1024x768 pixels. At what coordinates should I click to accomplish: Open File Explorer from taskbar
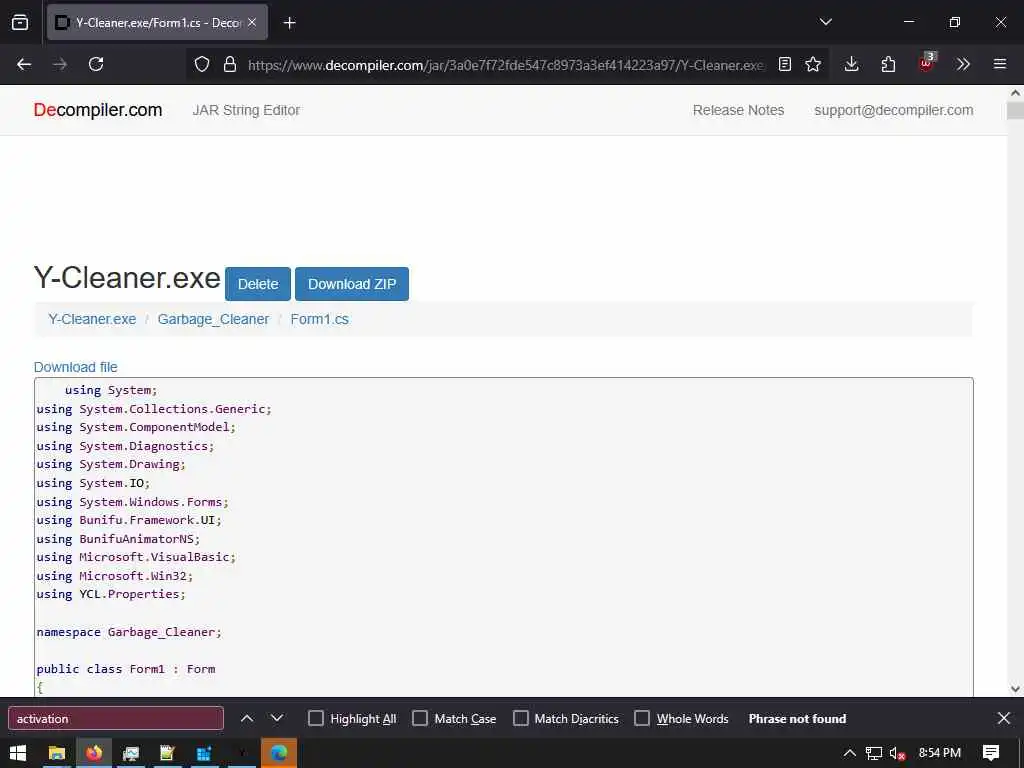(x=57, y=753)
